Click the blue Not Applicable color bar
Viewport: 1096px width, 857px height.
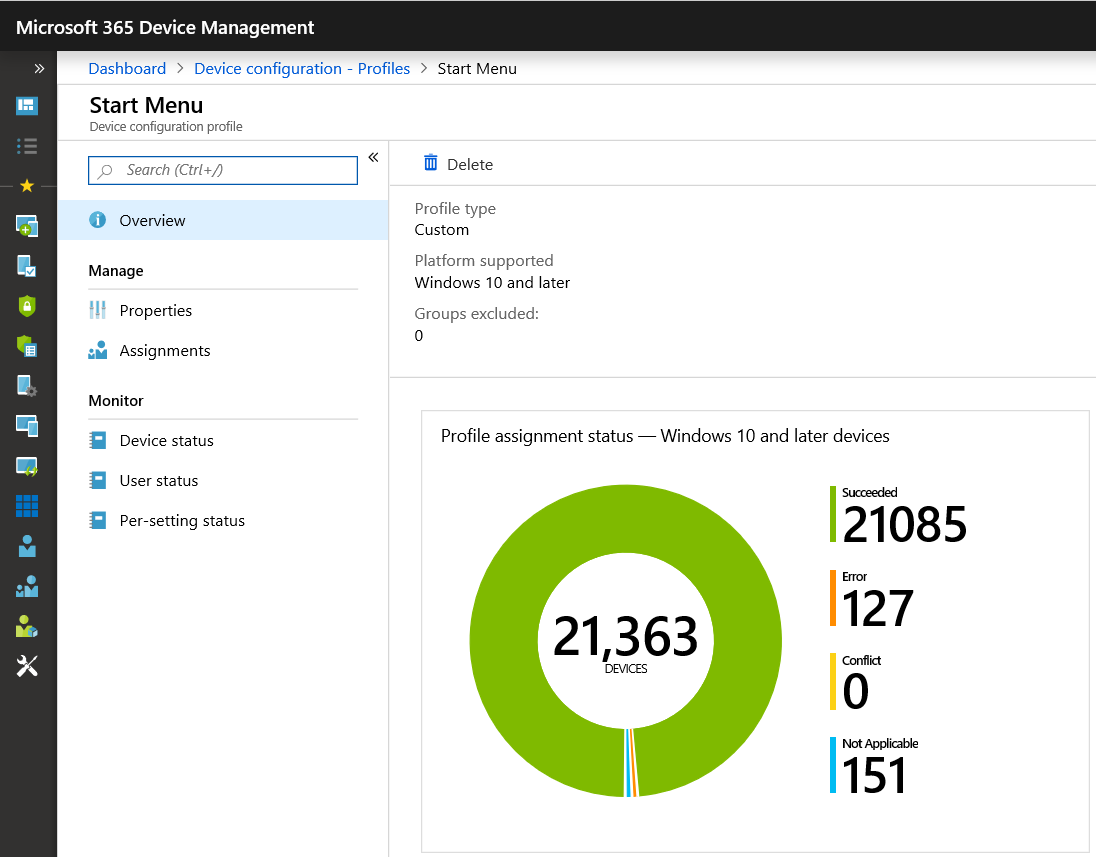click(832, 765)
